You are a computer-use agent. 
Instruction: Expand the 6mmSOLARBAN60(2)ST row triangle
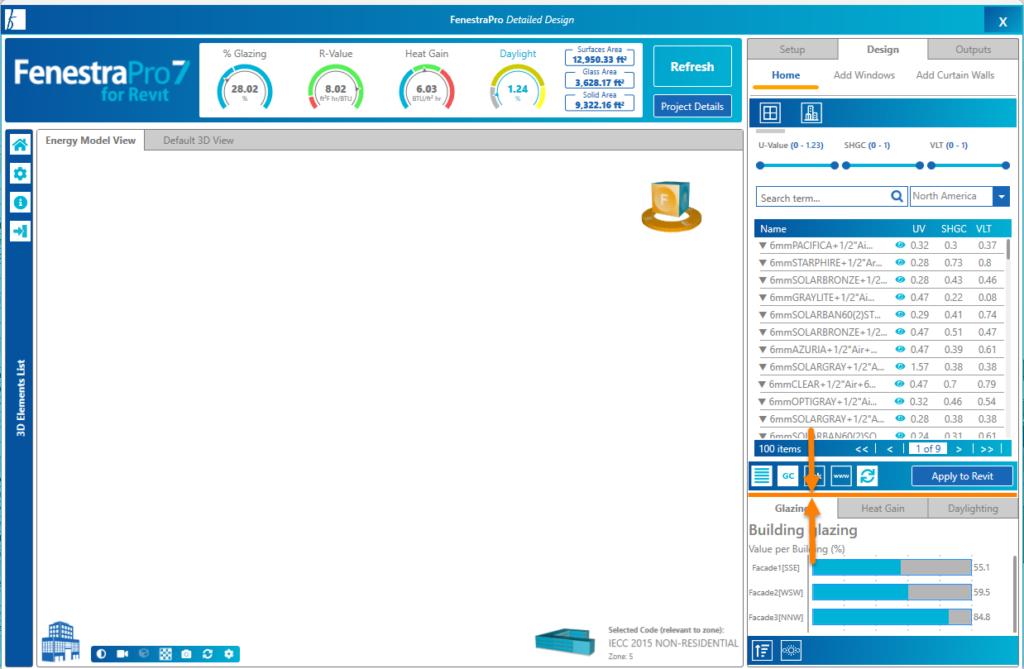click(762, 315)
